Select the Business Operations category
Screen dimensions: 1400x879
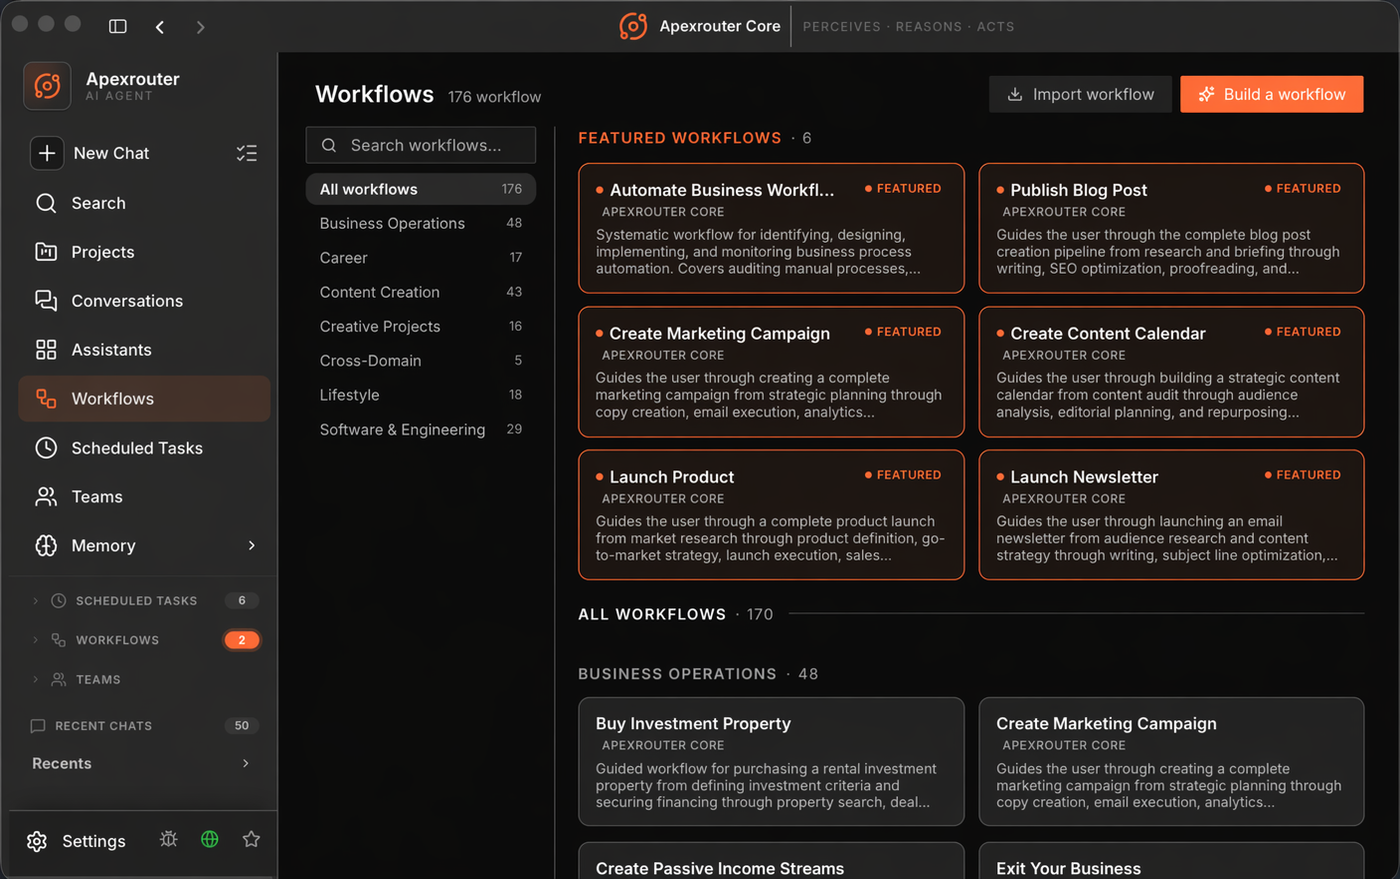click(x=421, y=223)
